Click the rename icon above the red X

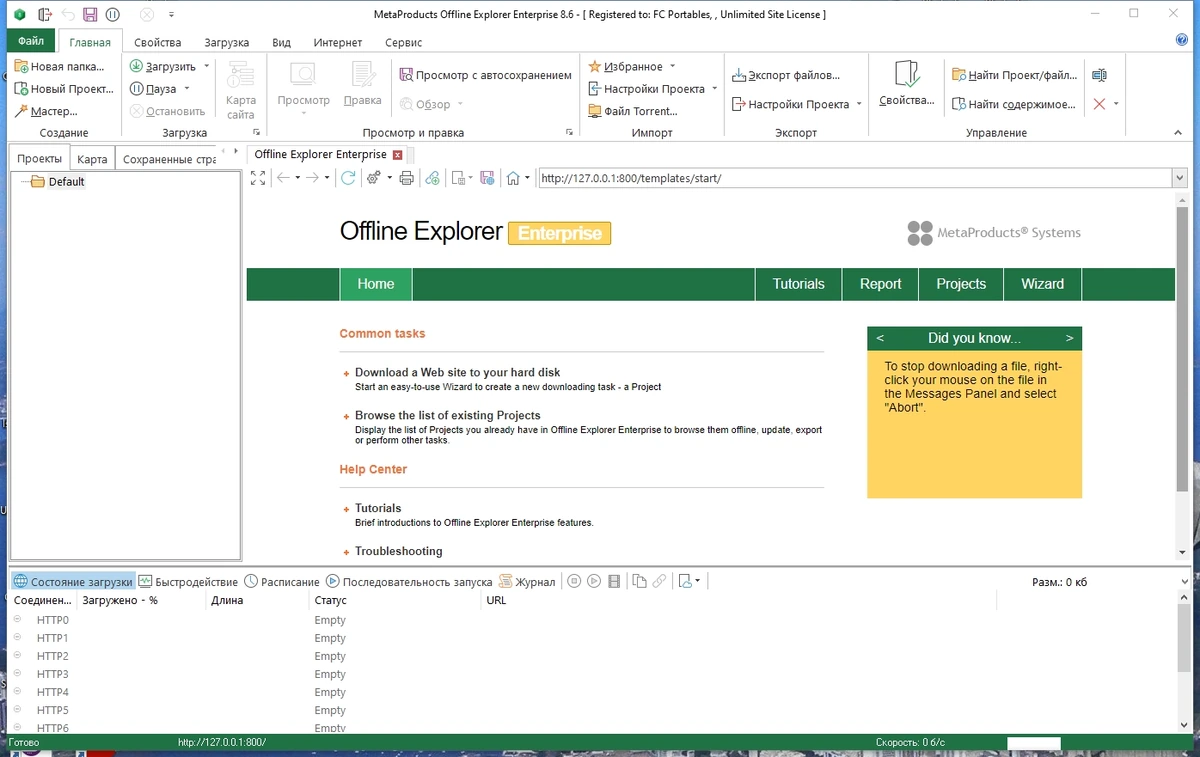click(1100, 75)
